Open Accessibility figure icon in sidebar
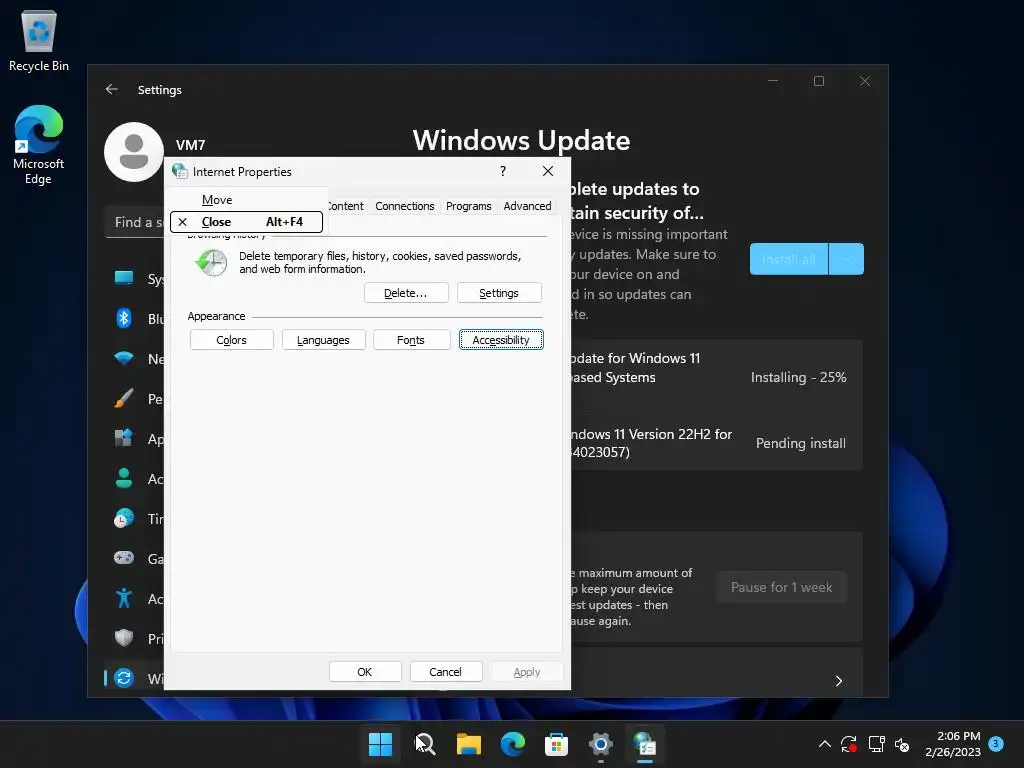The image size is (1024, 768). click(124, 598)
